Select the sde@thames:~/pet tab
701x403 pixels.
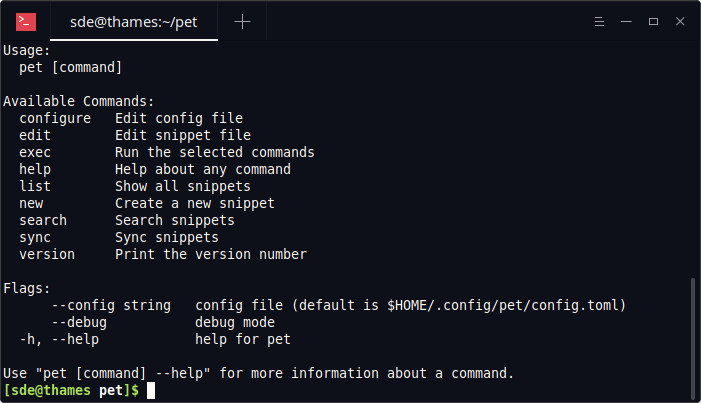(134, 22)
